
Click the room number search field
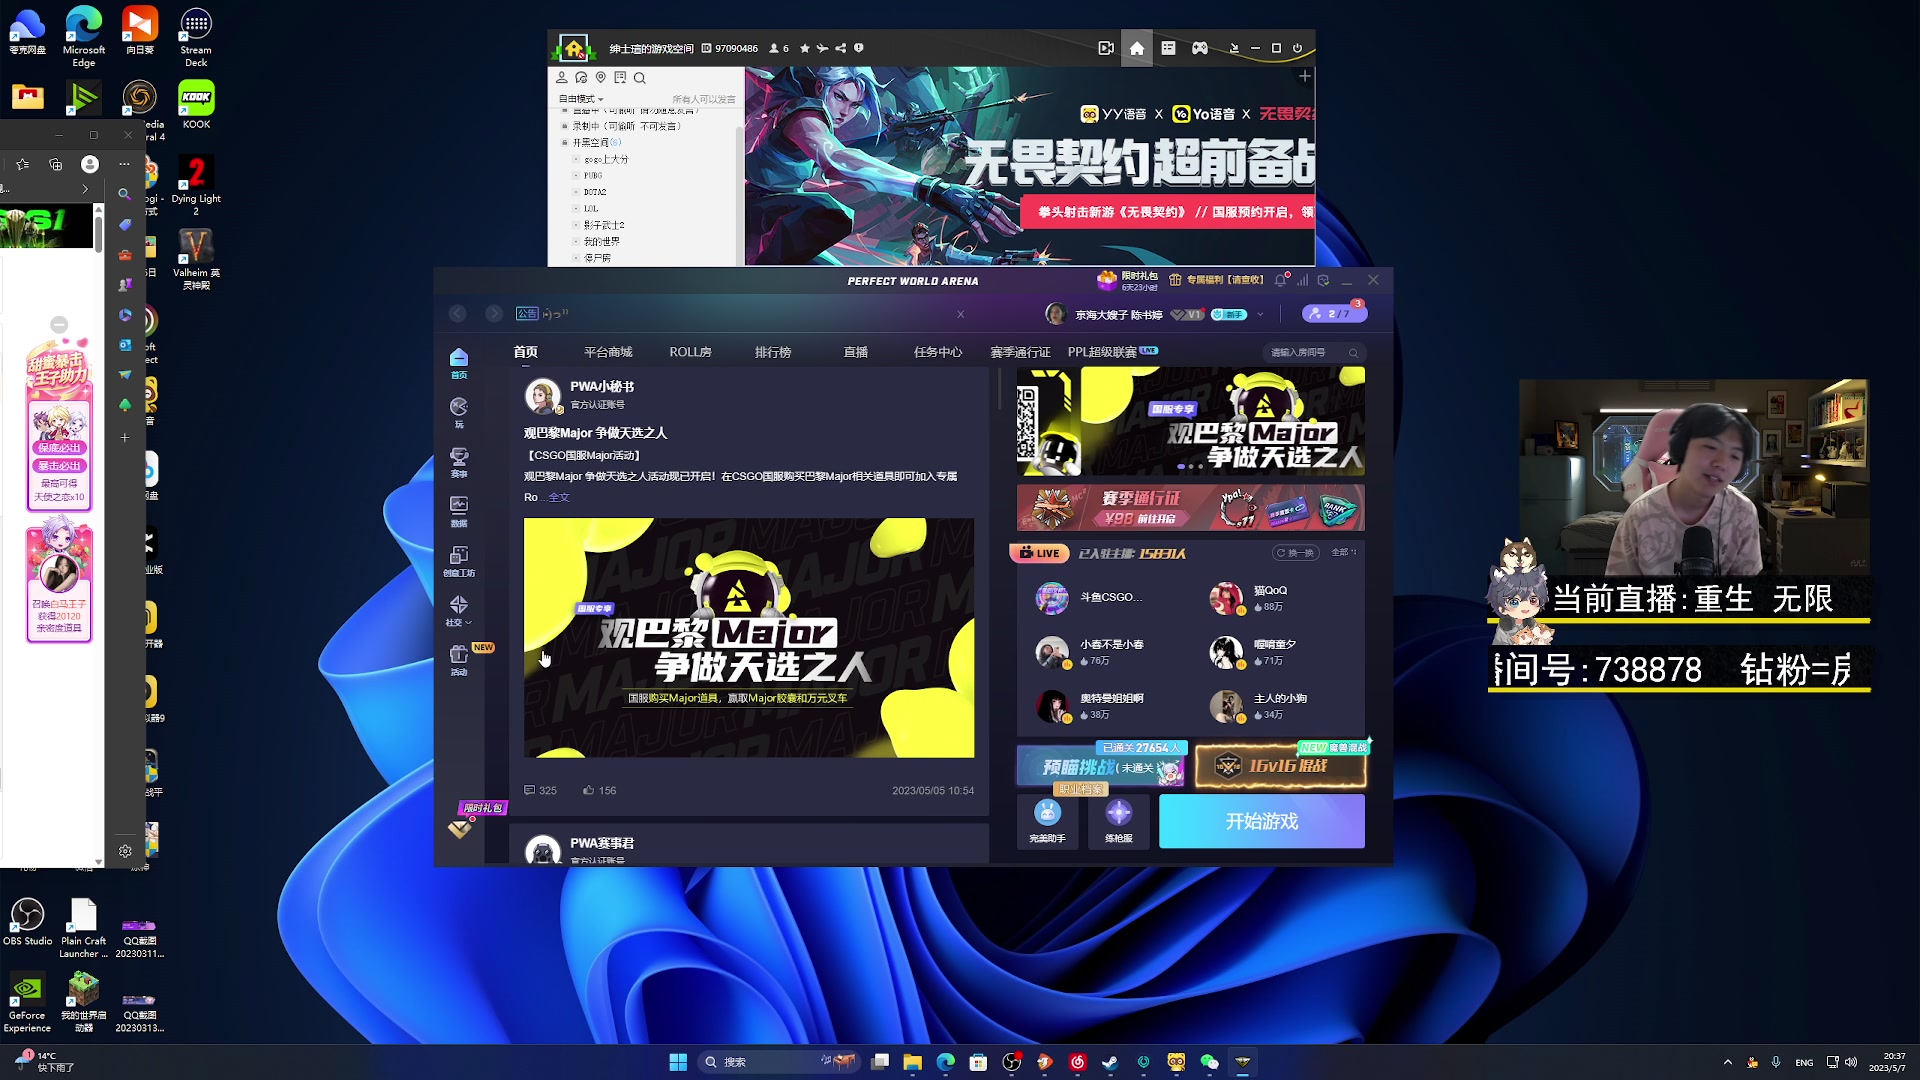coord(1314,352)
